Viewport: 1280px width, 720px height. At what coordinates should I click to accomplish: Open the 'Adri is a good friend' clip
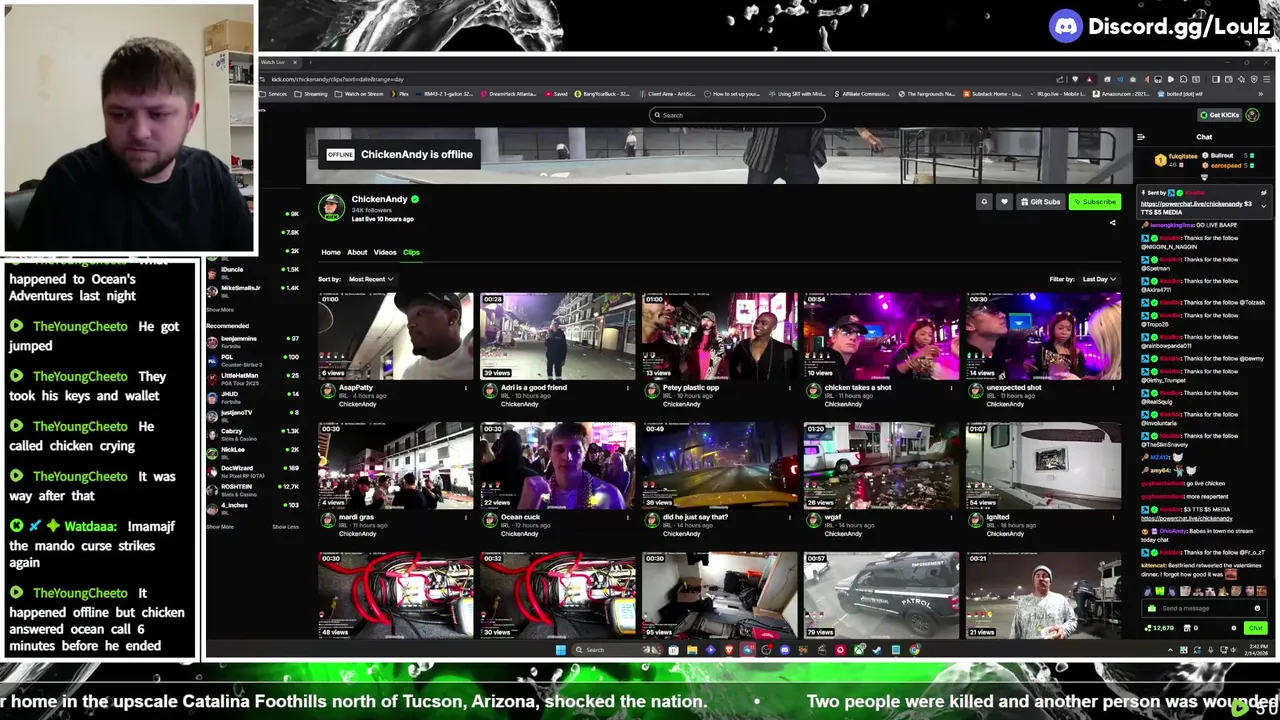[x=558, y=336]
